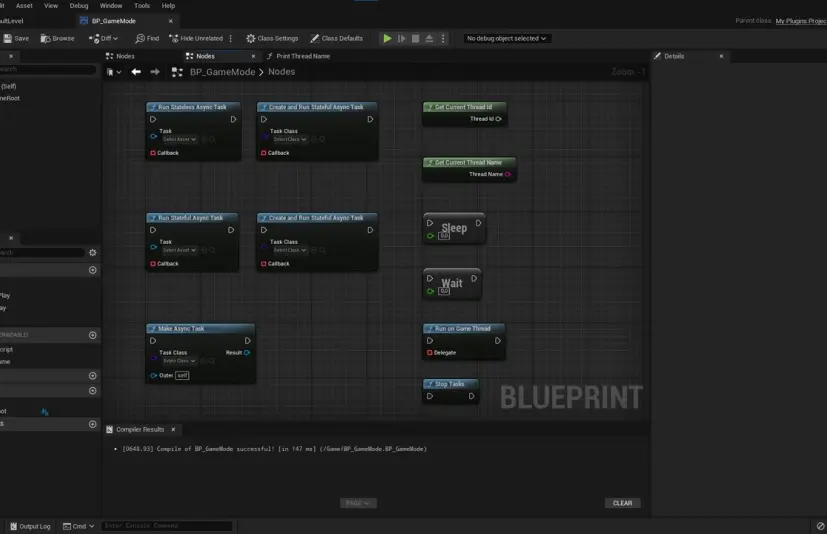Click the Browse button in toolbar
The width and height of the screenshot is (827, 534).
coord(57,39)
